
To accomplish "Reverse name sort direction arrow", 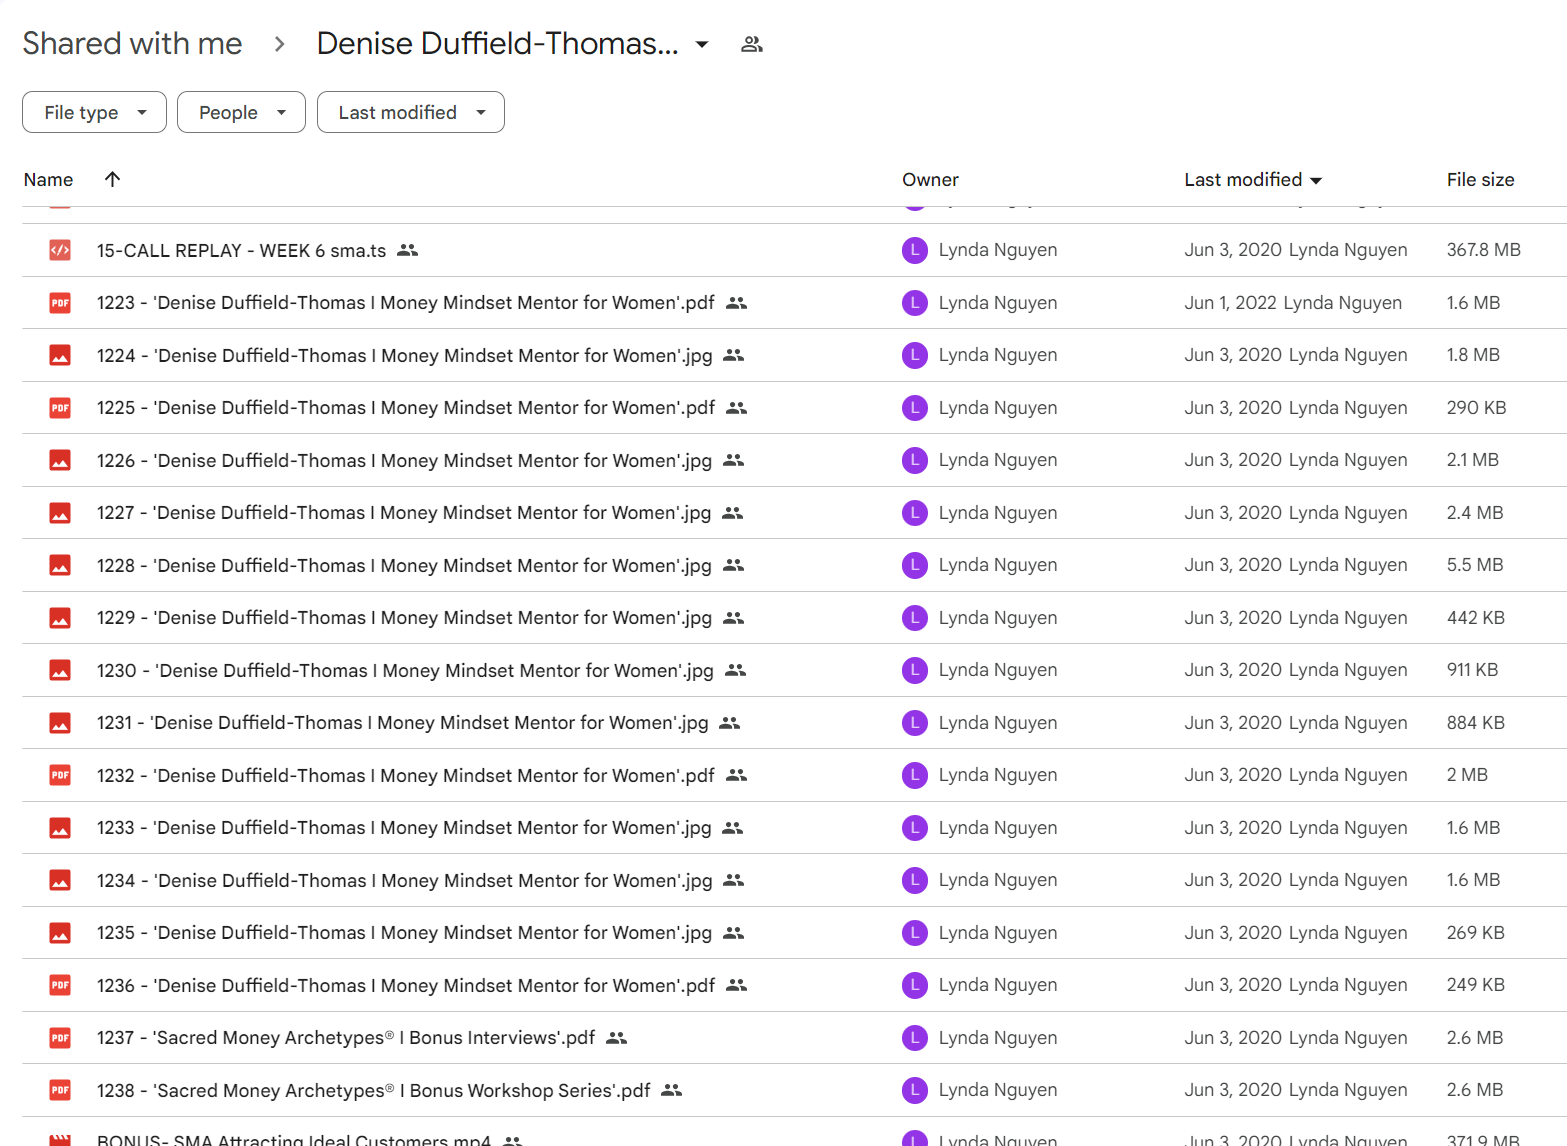I will pos(112,179).
